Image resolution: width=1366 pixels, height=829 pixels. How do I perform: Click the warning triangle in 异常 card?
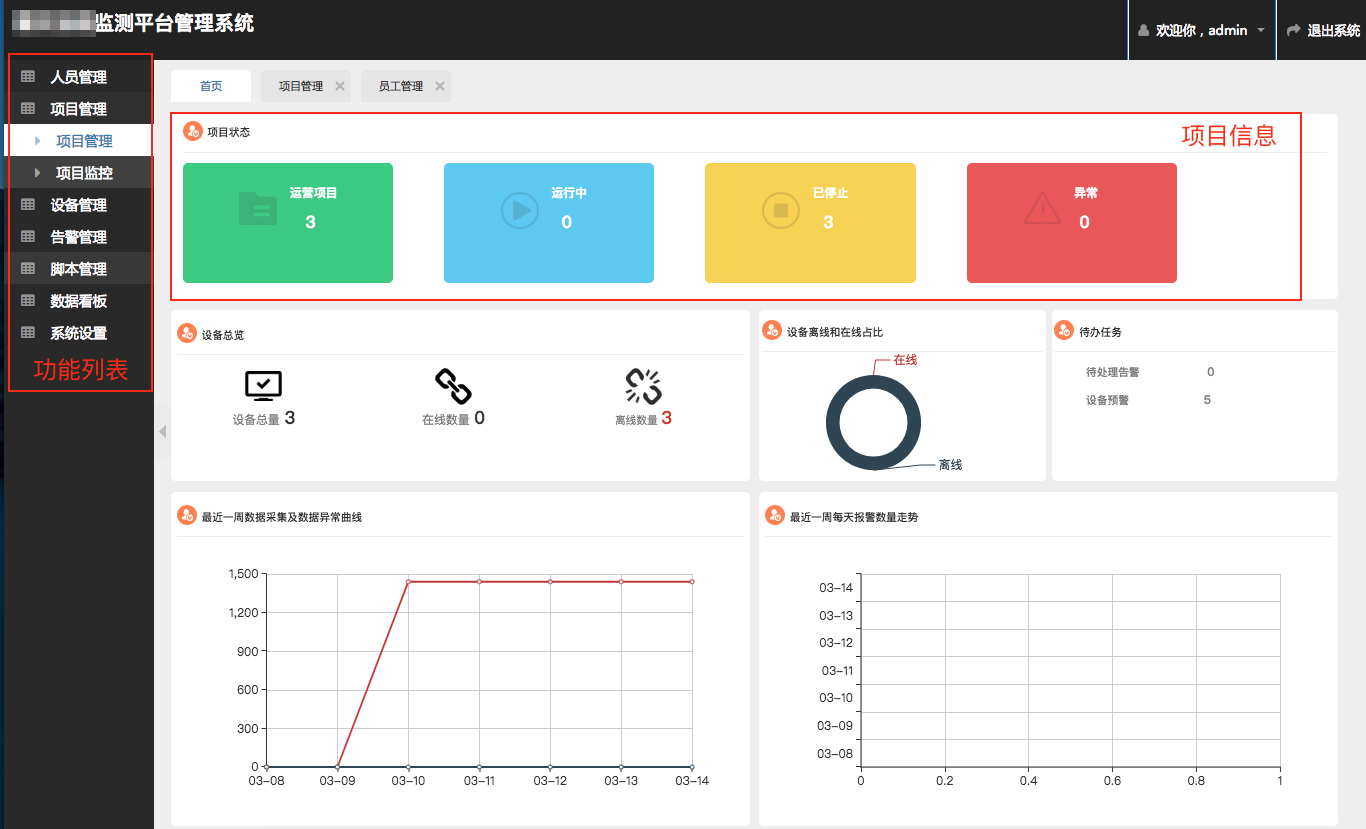pyautogui.click(x=1043, y=209)
